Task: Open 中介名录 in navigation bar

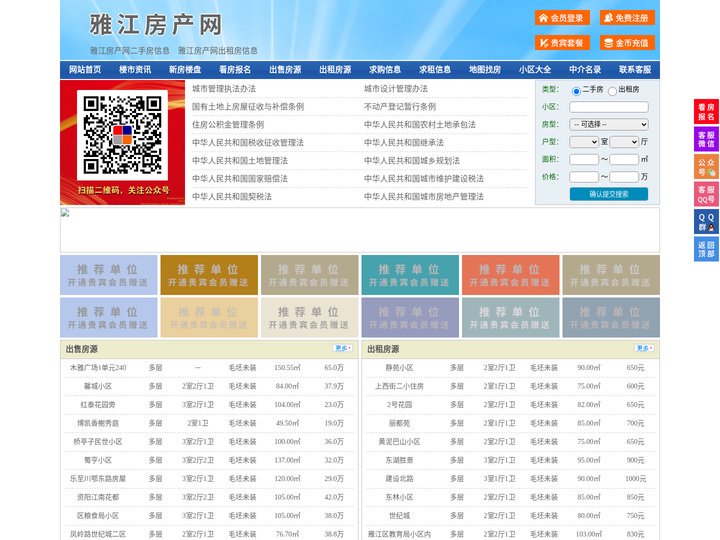Action: click(585, 70)
